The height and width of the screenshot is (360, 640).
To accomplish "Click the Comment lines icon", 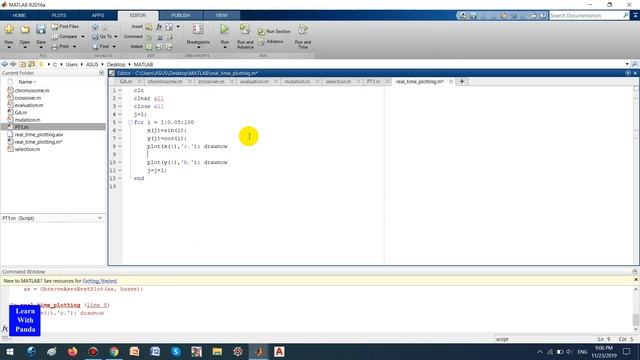I will pyautogui.click(x=149, y=37).
